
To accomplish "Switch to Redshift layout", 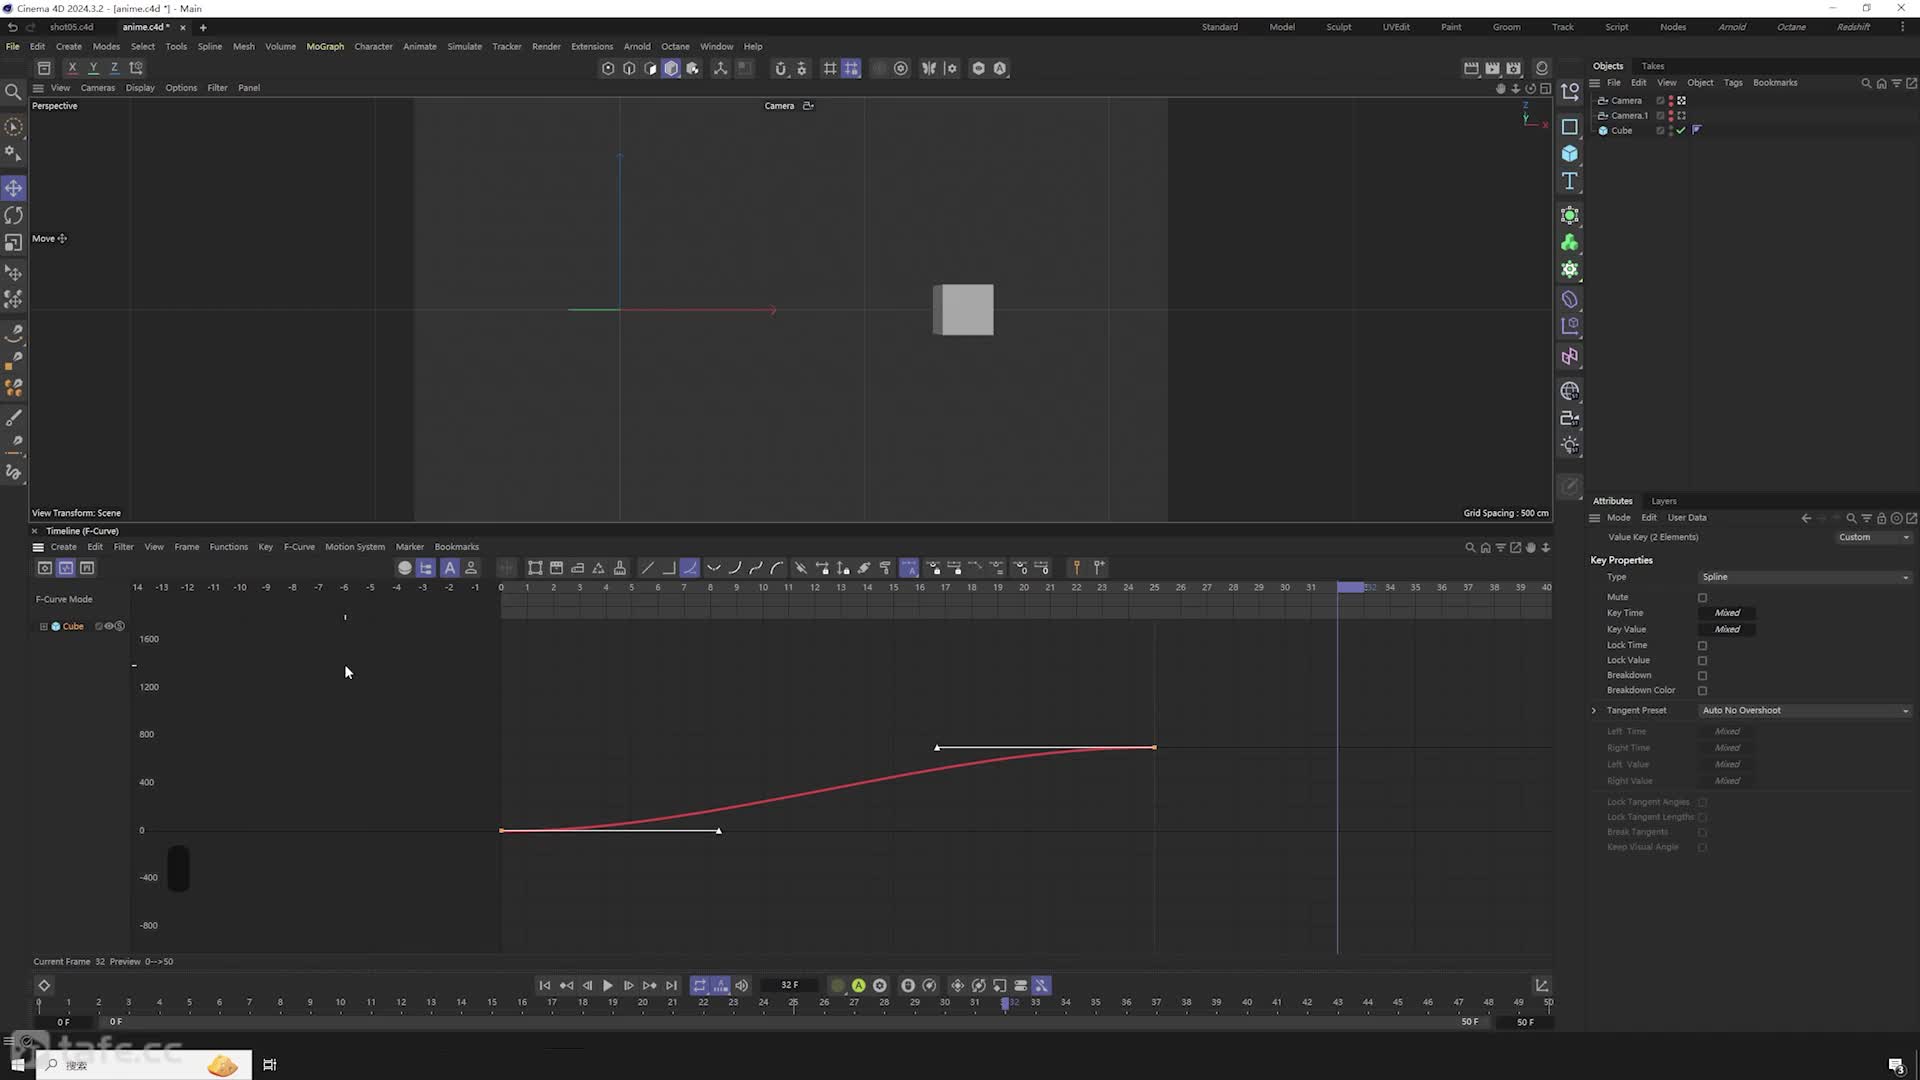I will click(x=1853, y=27).
